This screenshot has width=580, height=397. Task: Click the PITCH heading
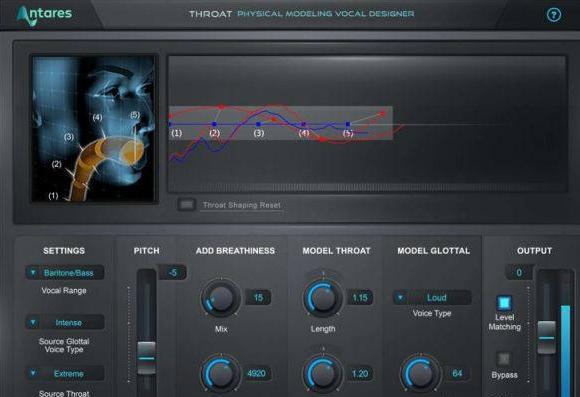[146, 250]
